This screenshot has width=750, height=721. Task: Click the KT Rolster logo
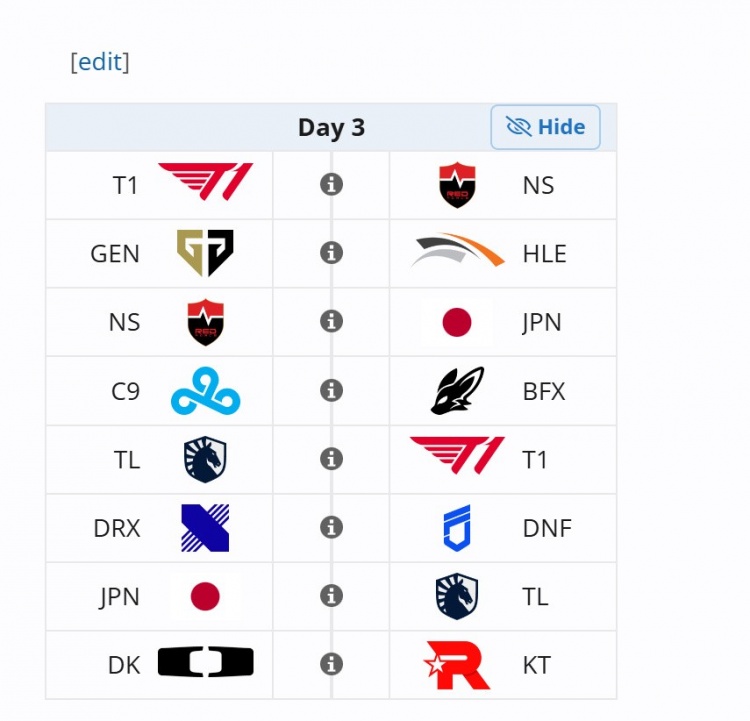click(x=457, y=664)
